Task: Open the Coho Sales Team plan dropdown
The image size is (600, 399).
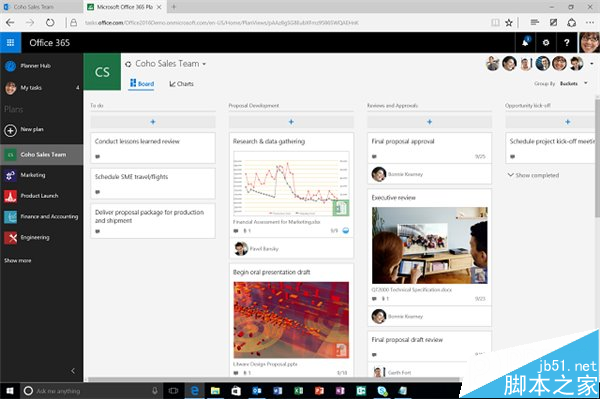Action: click(204, 64)
